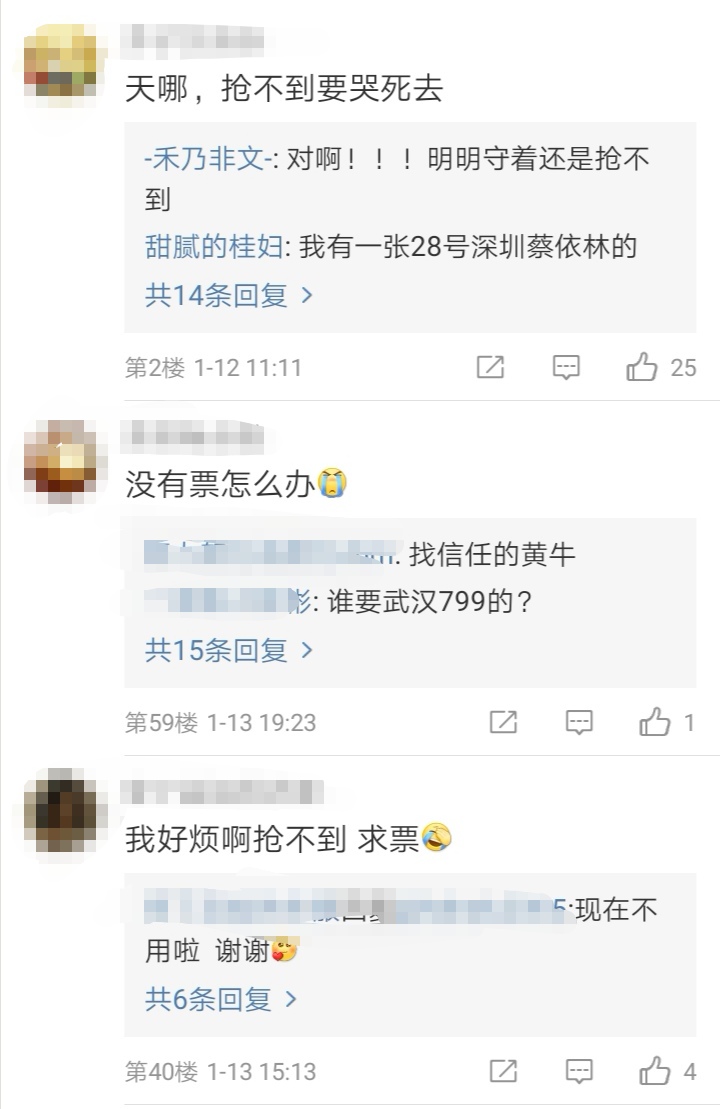Click the crying emoji after 没有票怎么办
The width and height of the screenshot is (720, 1109).
coord(332,484)
